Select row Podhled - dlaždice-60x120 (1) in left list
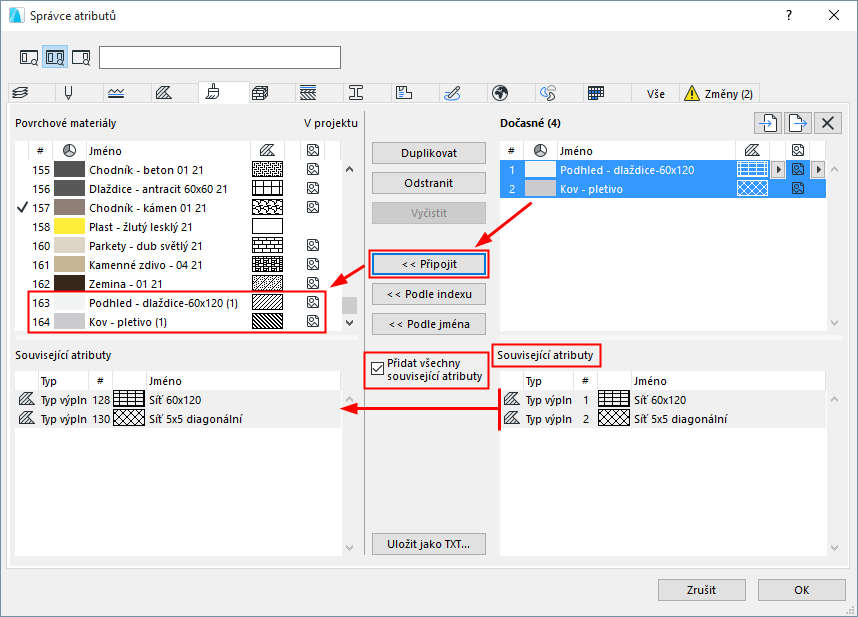 [178, 302]
